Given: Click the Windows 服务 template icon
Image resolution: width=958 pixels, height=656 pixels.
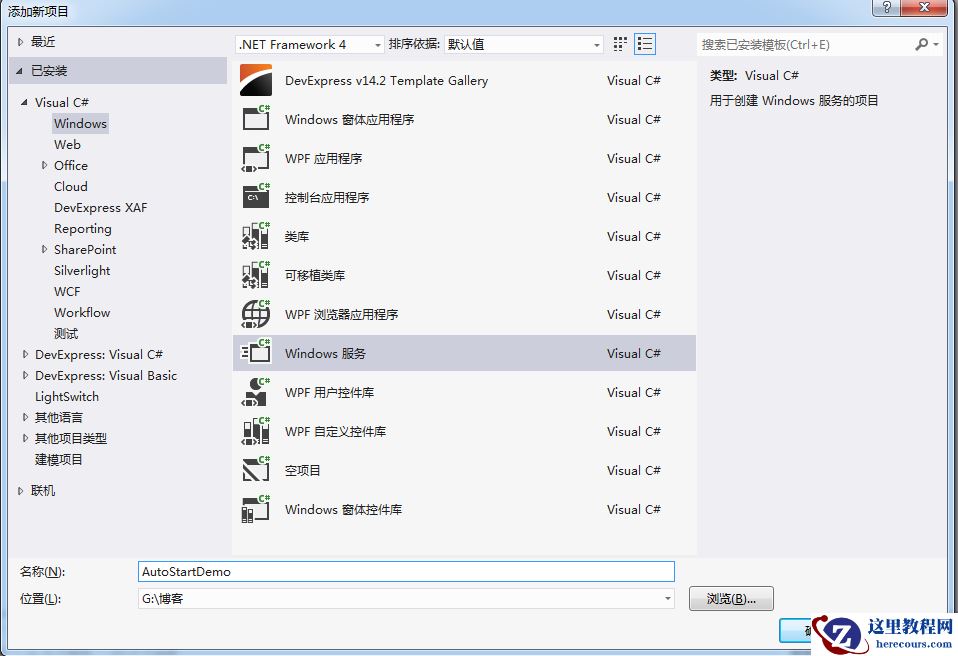Looking at the screenshot, I should pos(256,352).
